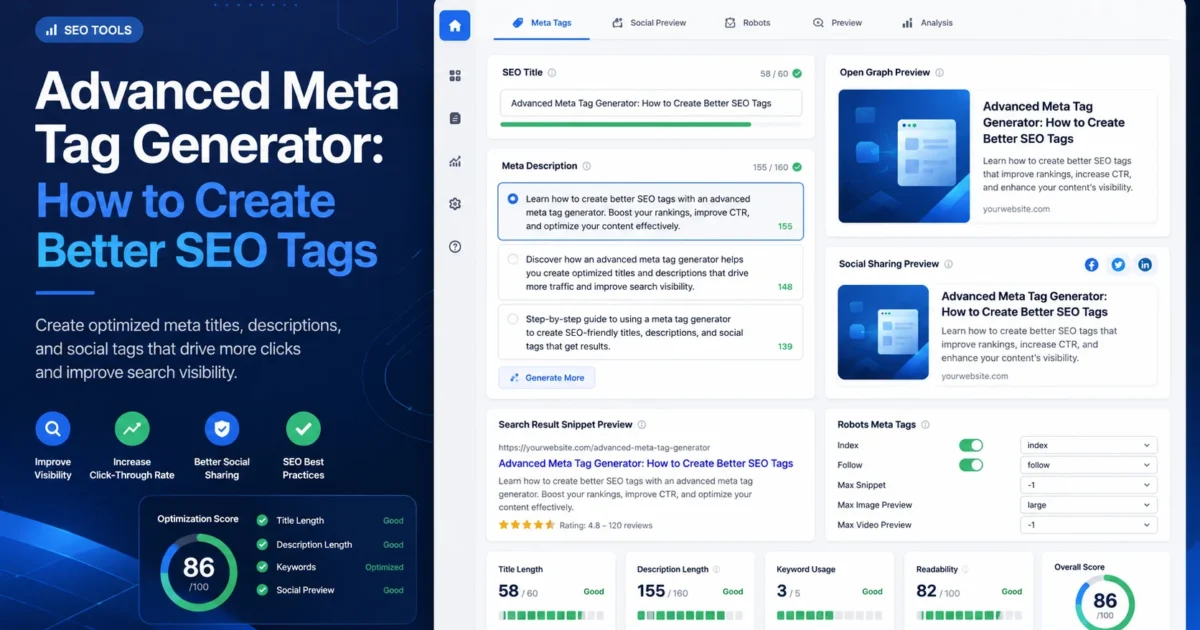This screenshot has width=1200, height=630.
Task: Switch to the Preview tab
Action: [837, 22]
